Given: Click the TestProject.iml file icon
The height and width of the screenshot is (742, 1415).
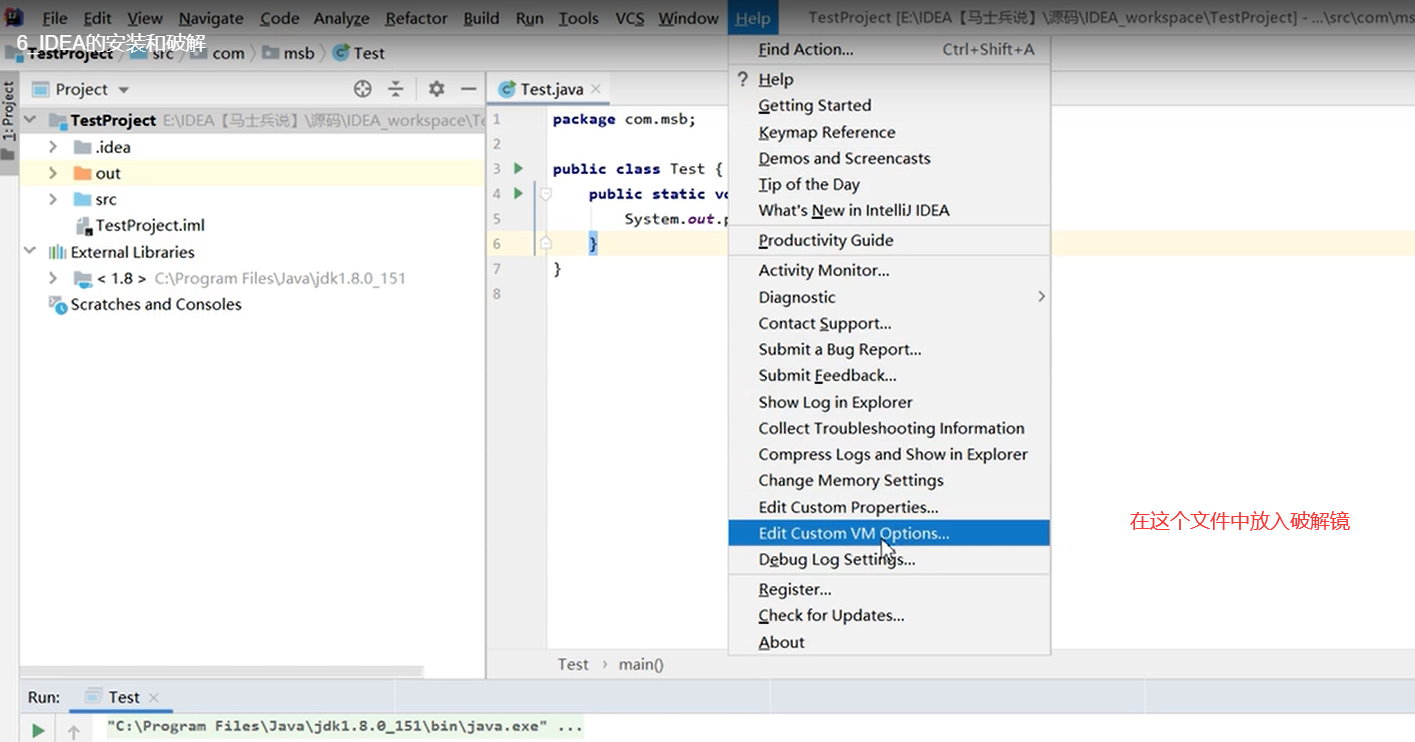Looking at the screenshot, I should tap(83, 225).
